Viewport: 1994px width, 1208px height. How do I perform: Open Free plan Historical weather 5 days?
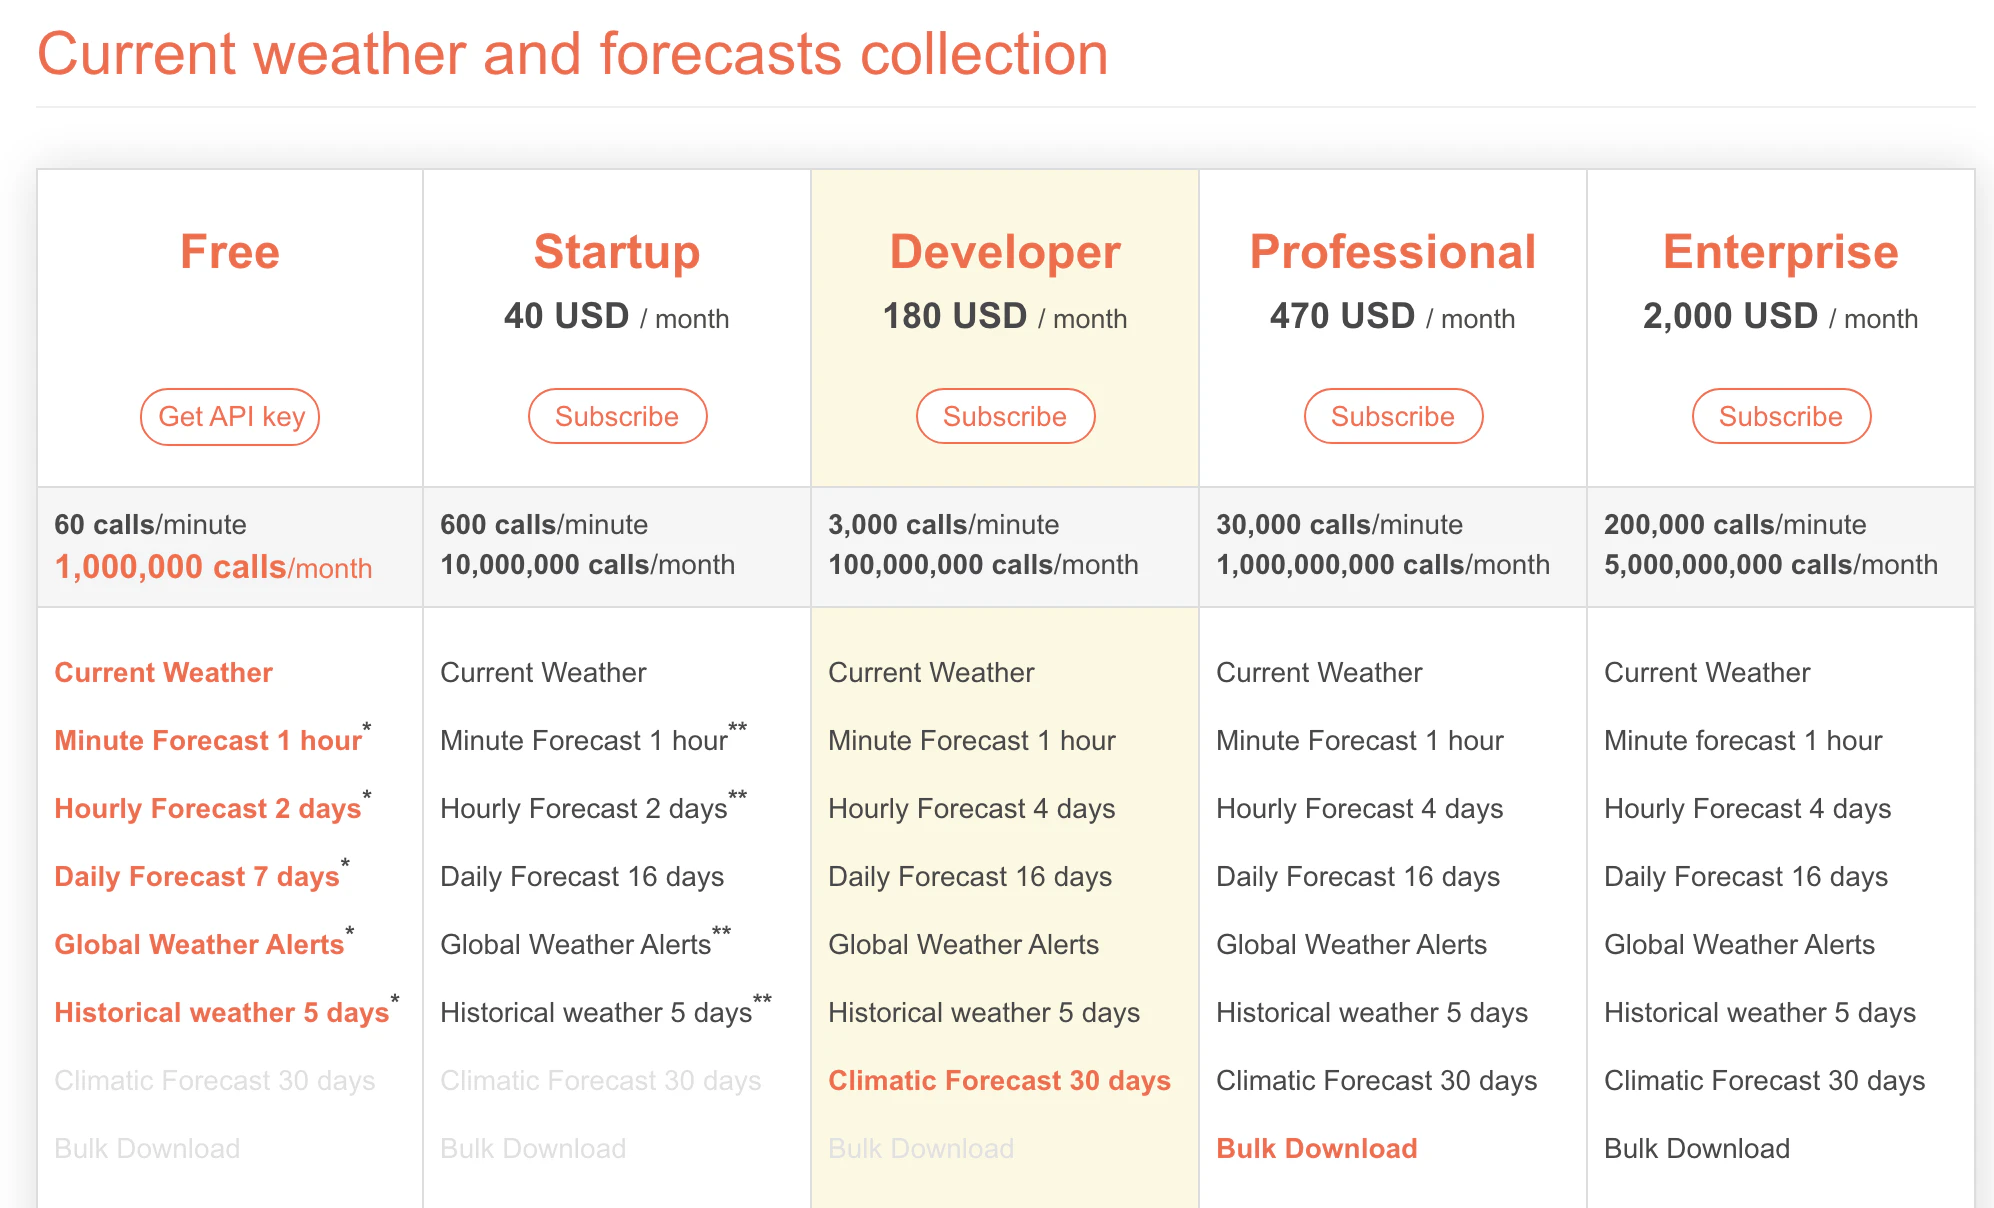point(221,1012)
